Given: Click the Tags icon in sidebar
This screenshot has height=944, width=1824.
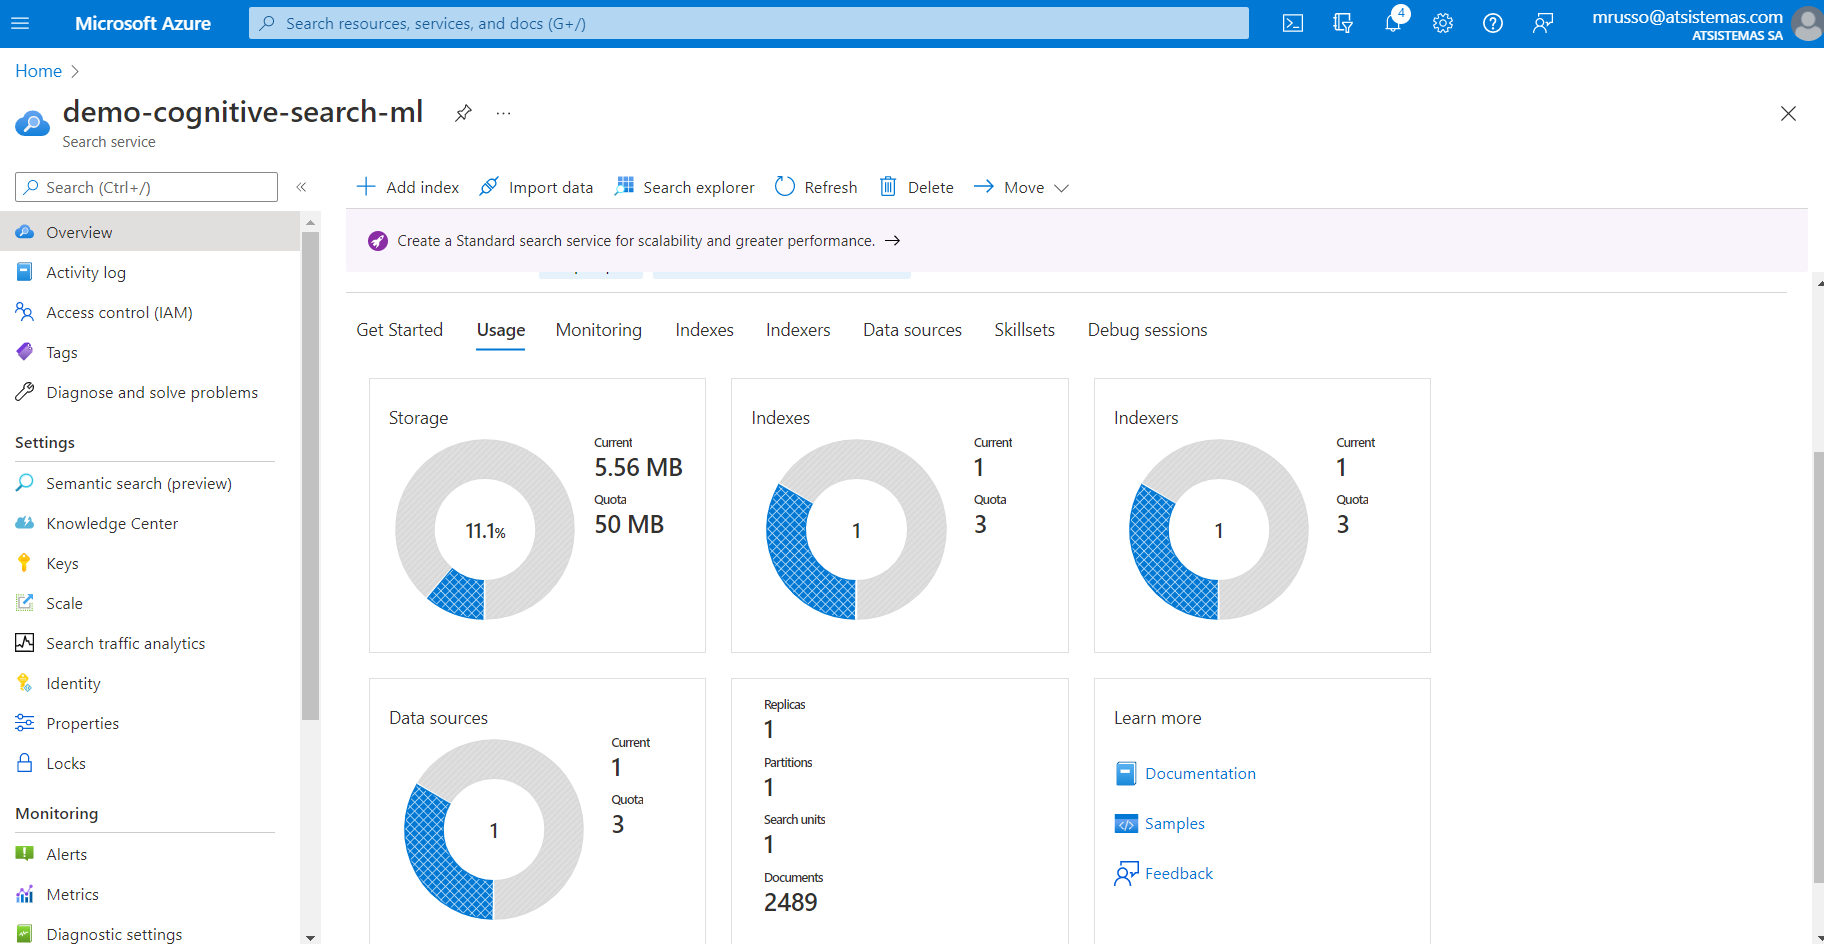Looking at the screenshot, I should tap(25, 352).
